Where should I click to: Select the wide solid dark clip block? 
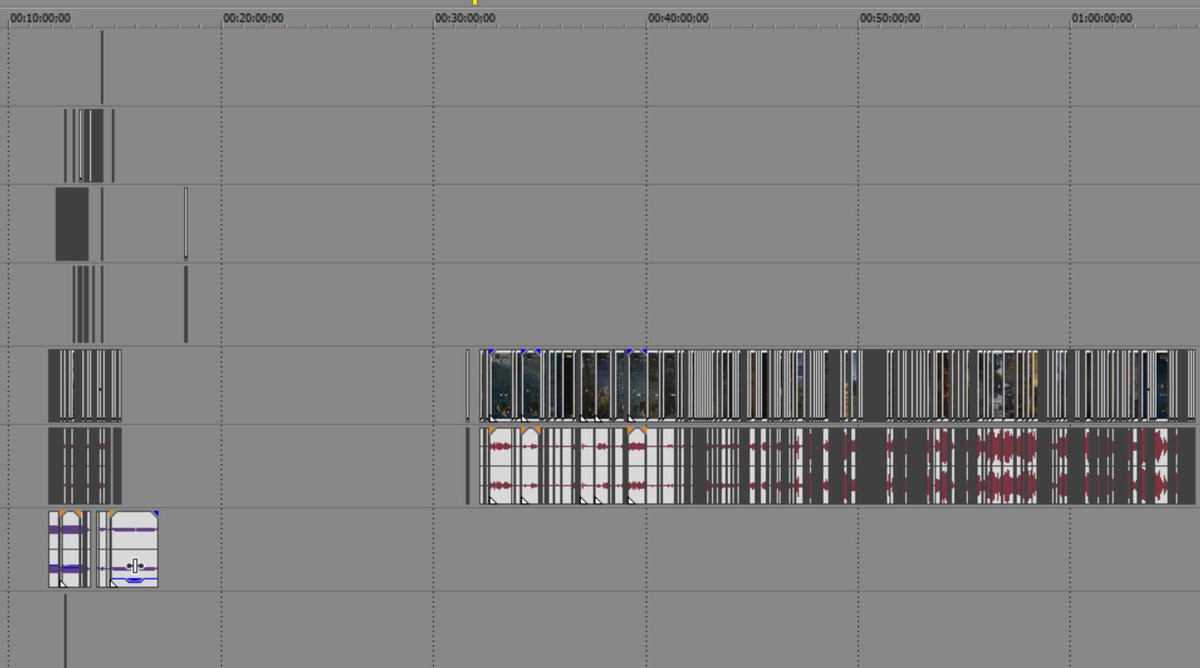point(72,224)
